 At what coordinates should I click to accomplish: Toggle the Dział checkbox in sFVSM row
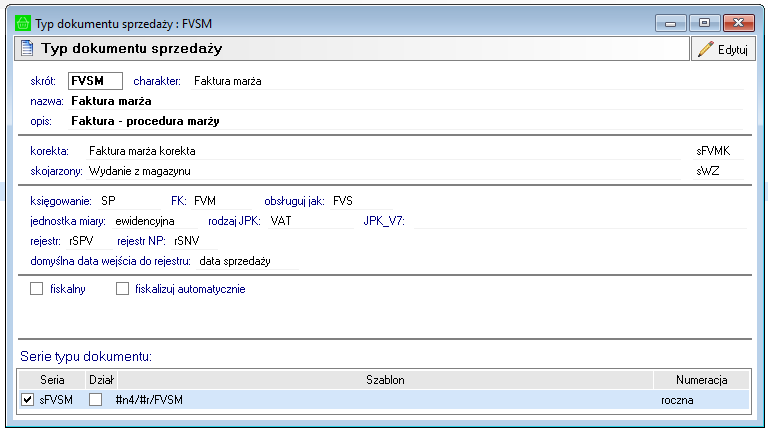[x=95, y=399]
